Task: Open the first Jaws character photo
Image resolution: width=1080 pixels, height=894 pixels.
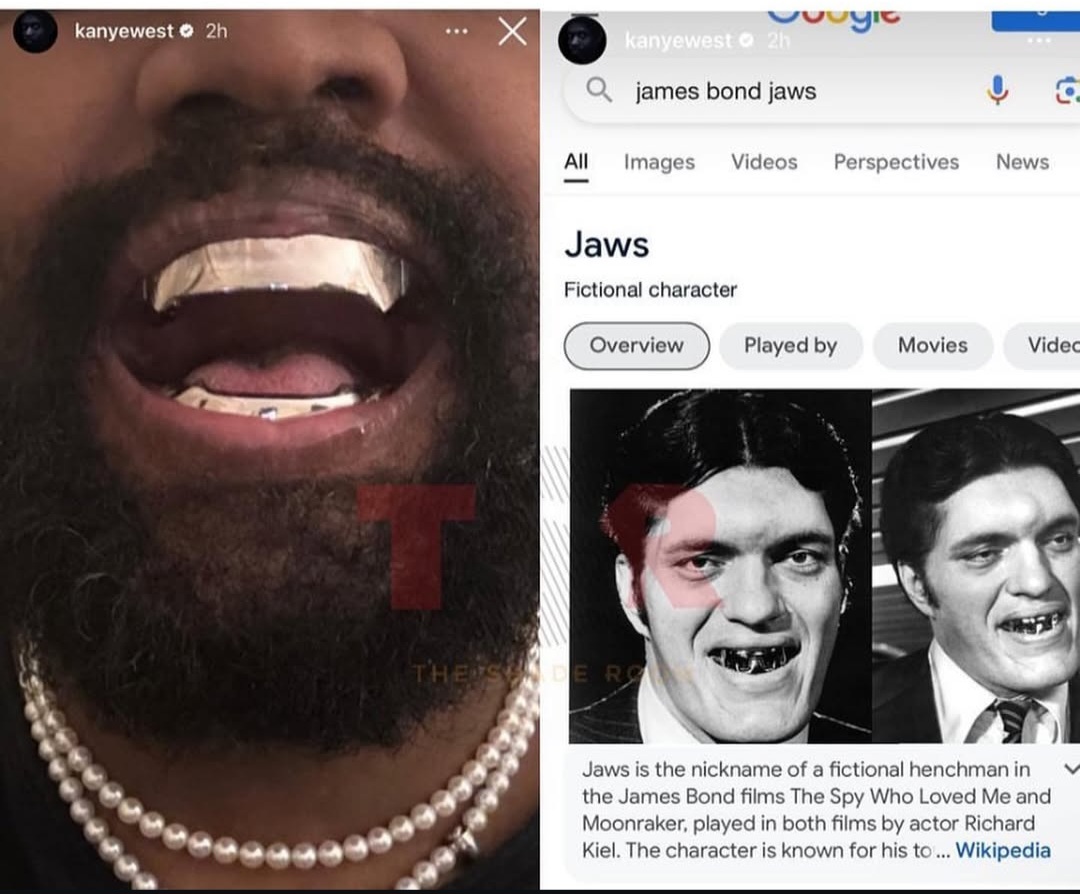Action: (720, 565)
